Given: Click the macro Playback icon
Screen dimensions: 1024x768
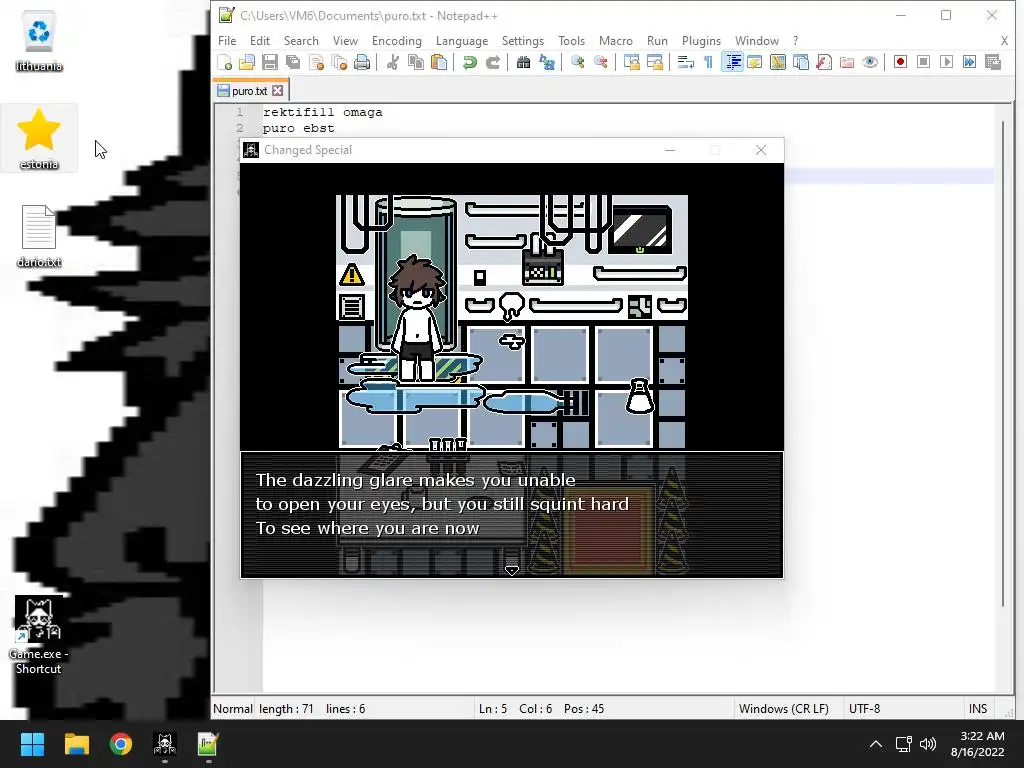Looking at the screenshot, I should pos(946,62).
